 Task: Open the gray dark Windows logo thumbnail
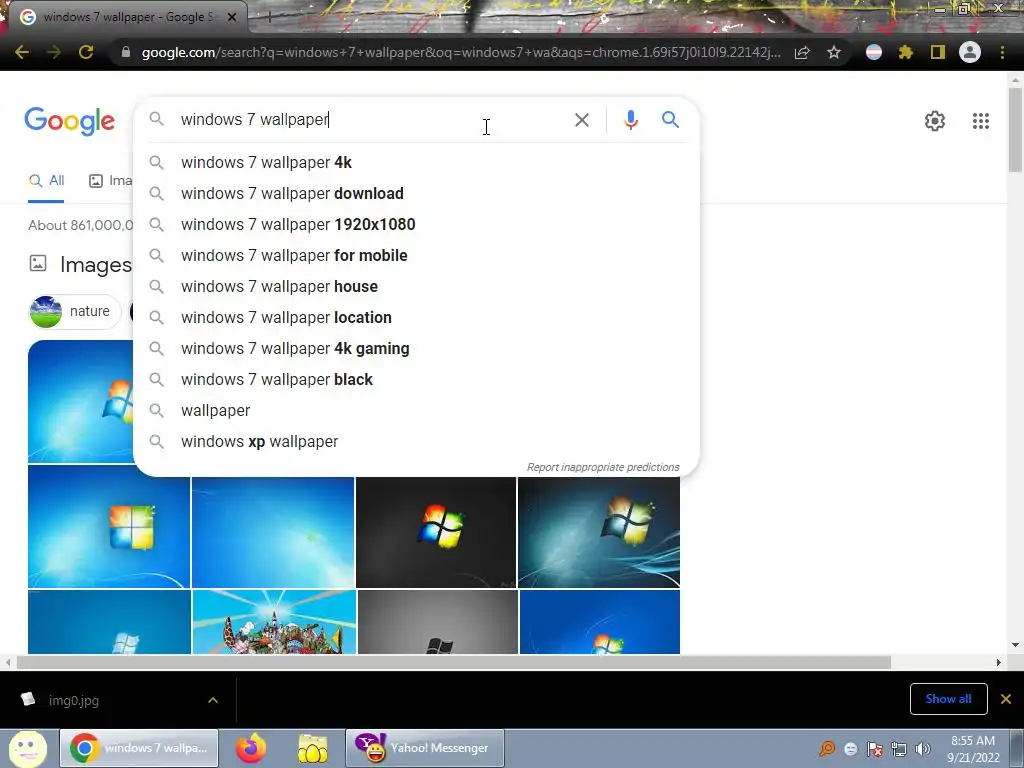[438, 622]
